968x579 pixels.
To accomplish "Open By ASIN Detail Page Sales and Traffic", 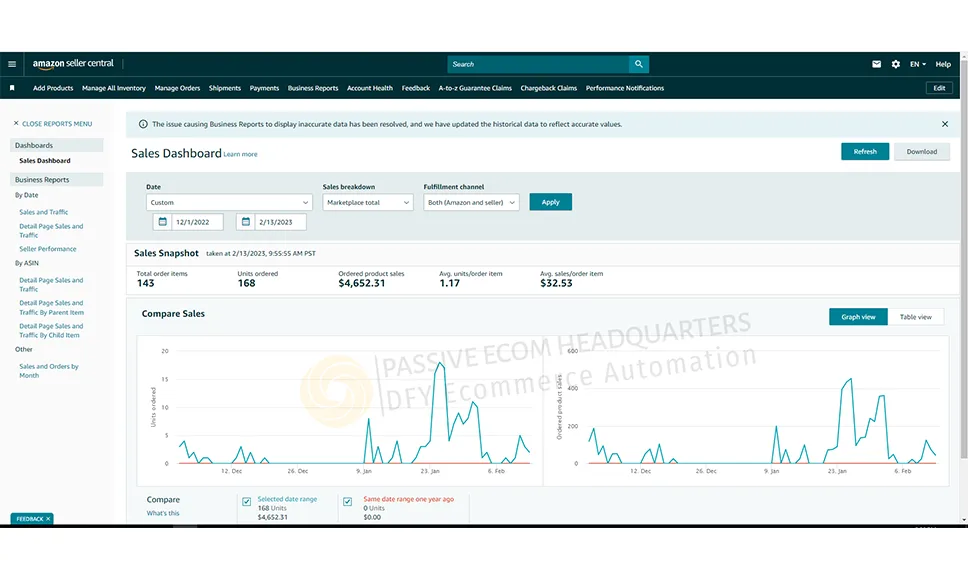I will [51, 285].
